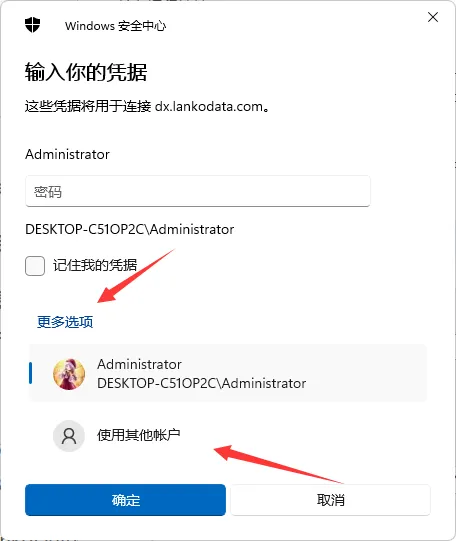Select 使用其他帐户 option text
This screenshot has width=456, height=541.
point(139,435)
